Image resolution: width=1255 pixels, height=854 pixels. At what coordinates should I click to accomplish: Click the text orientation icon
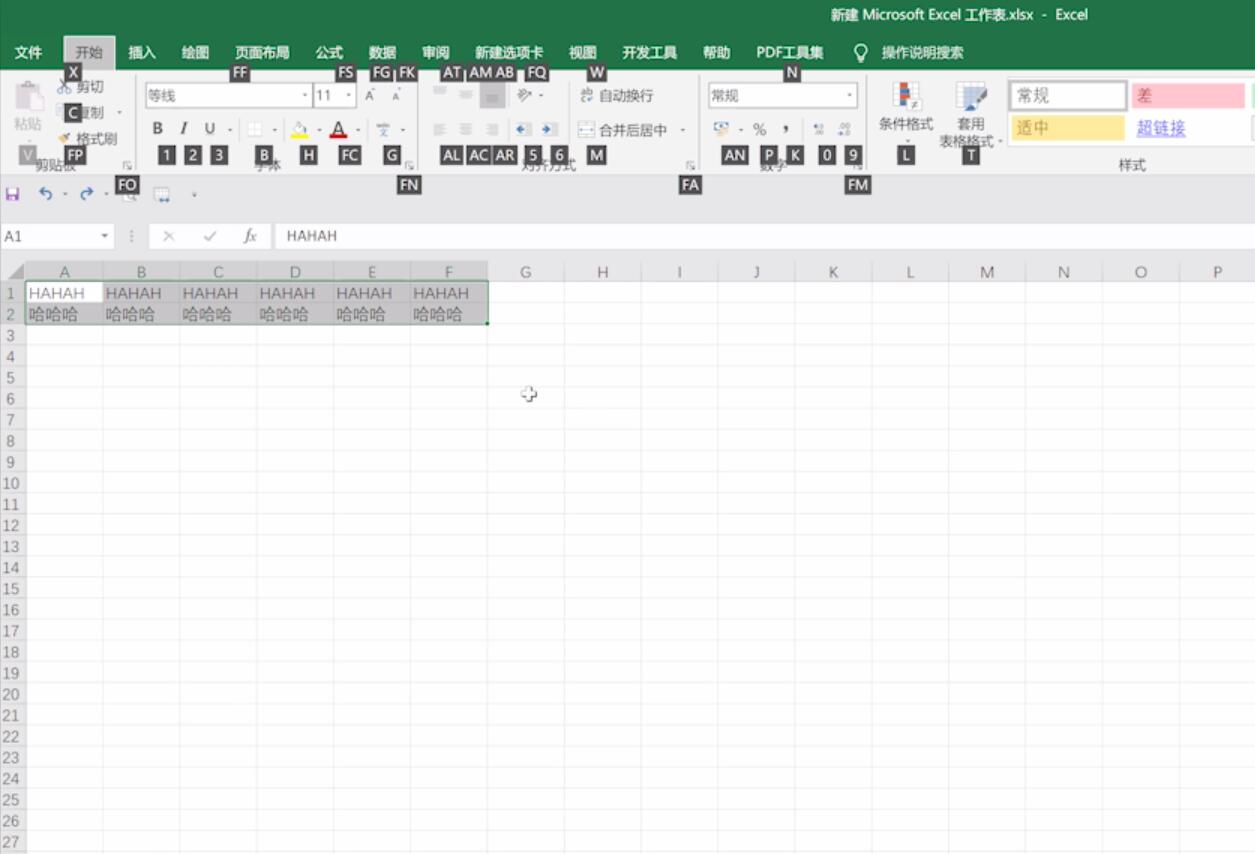[x=524, y=95]
